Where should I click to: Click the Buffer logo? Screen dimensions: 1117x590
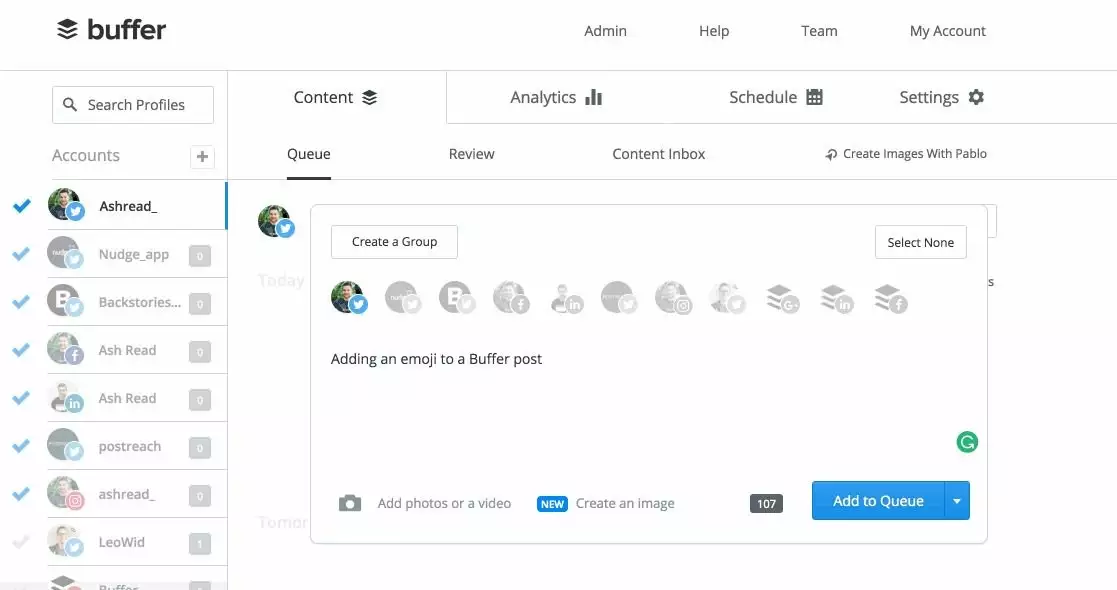tap(112, 30)
